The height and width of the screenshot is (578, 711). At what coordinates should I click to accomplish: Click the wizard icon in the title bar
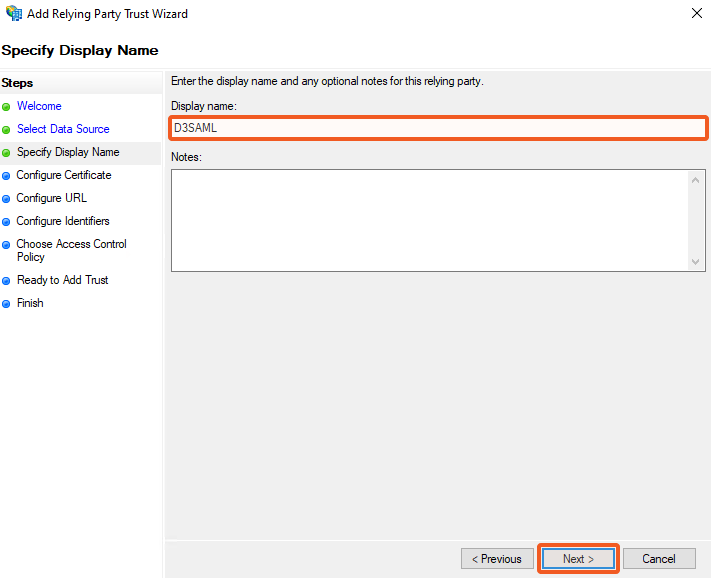pos(13,14)
